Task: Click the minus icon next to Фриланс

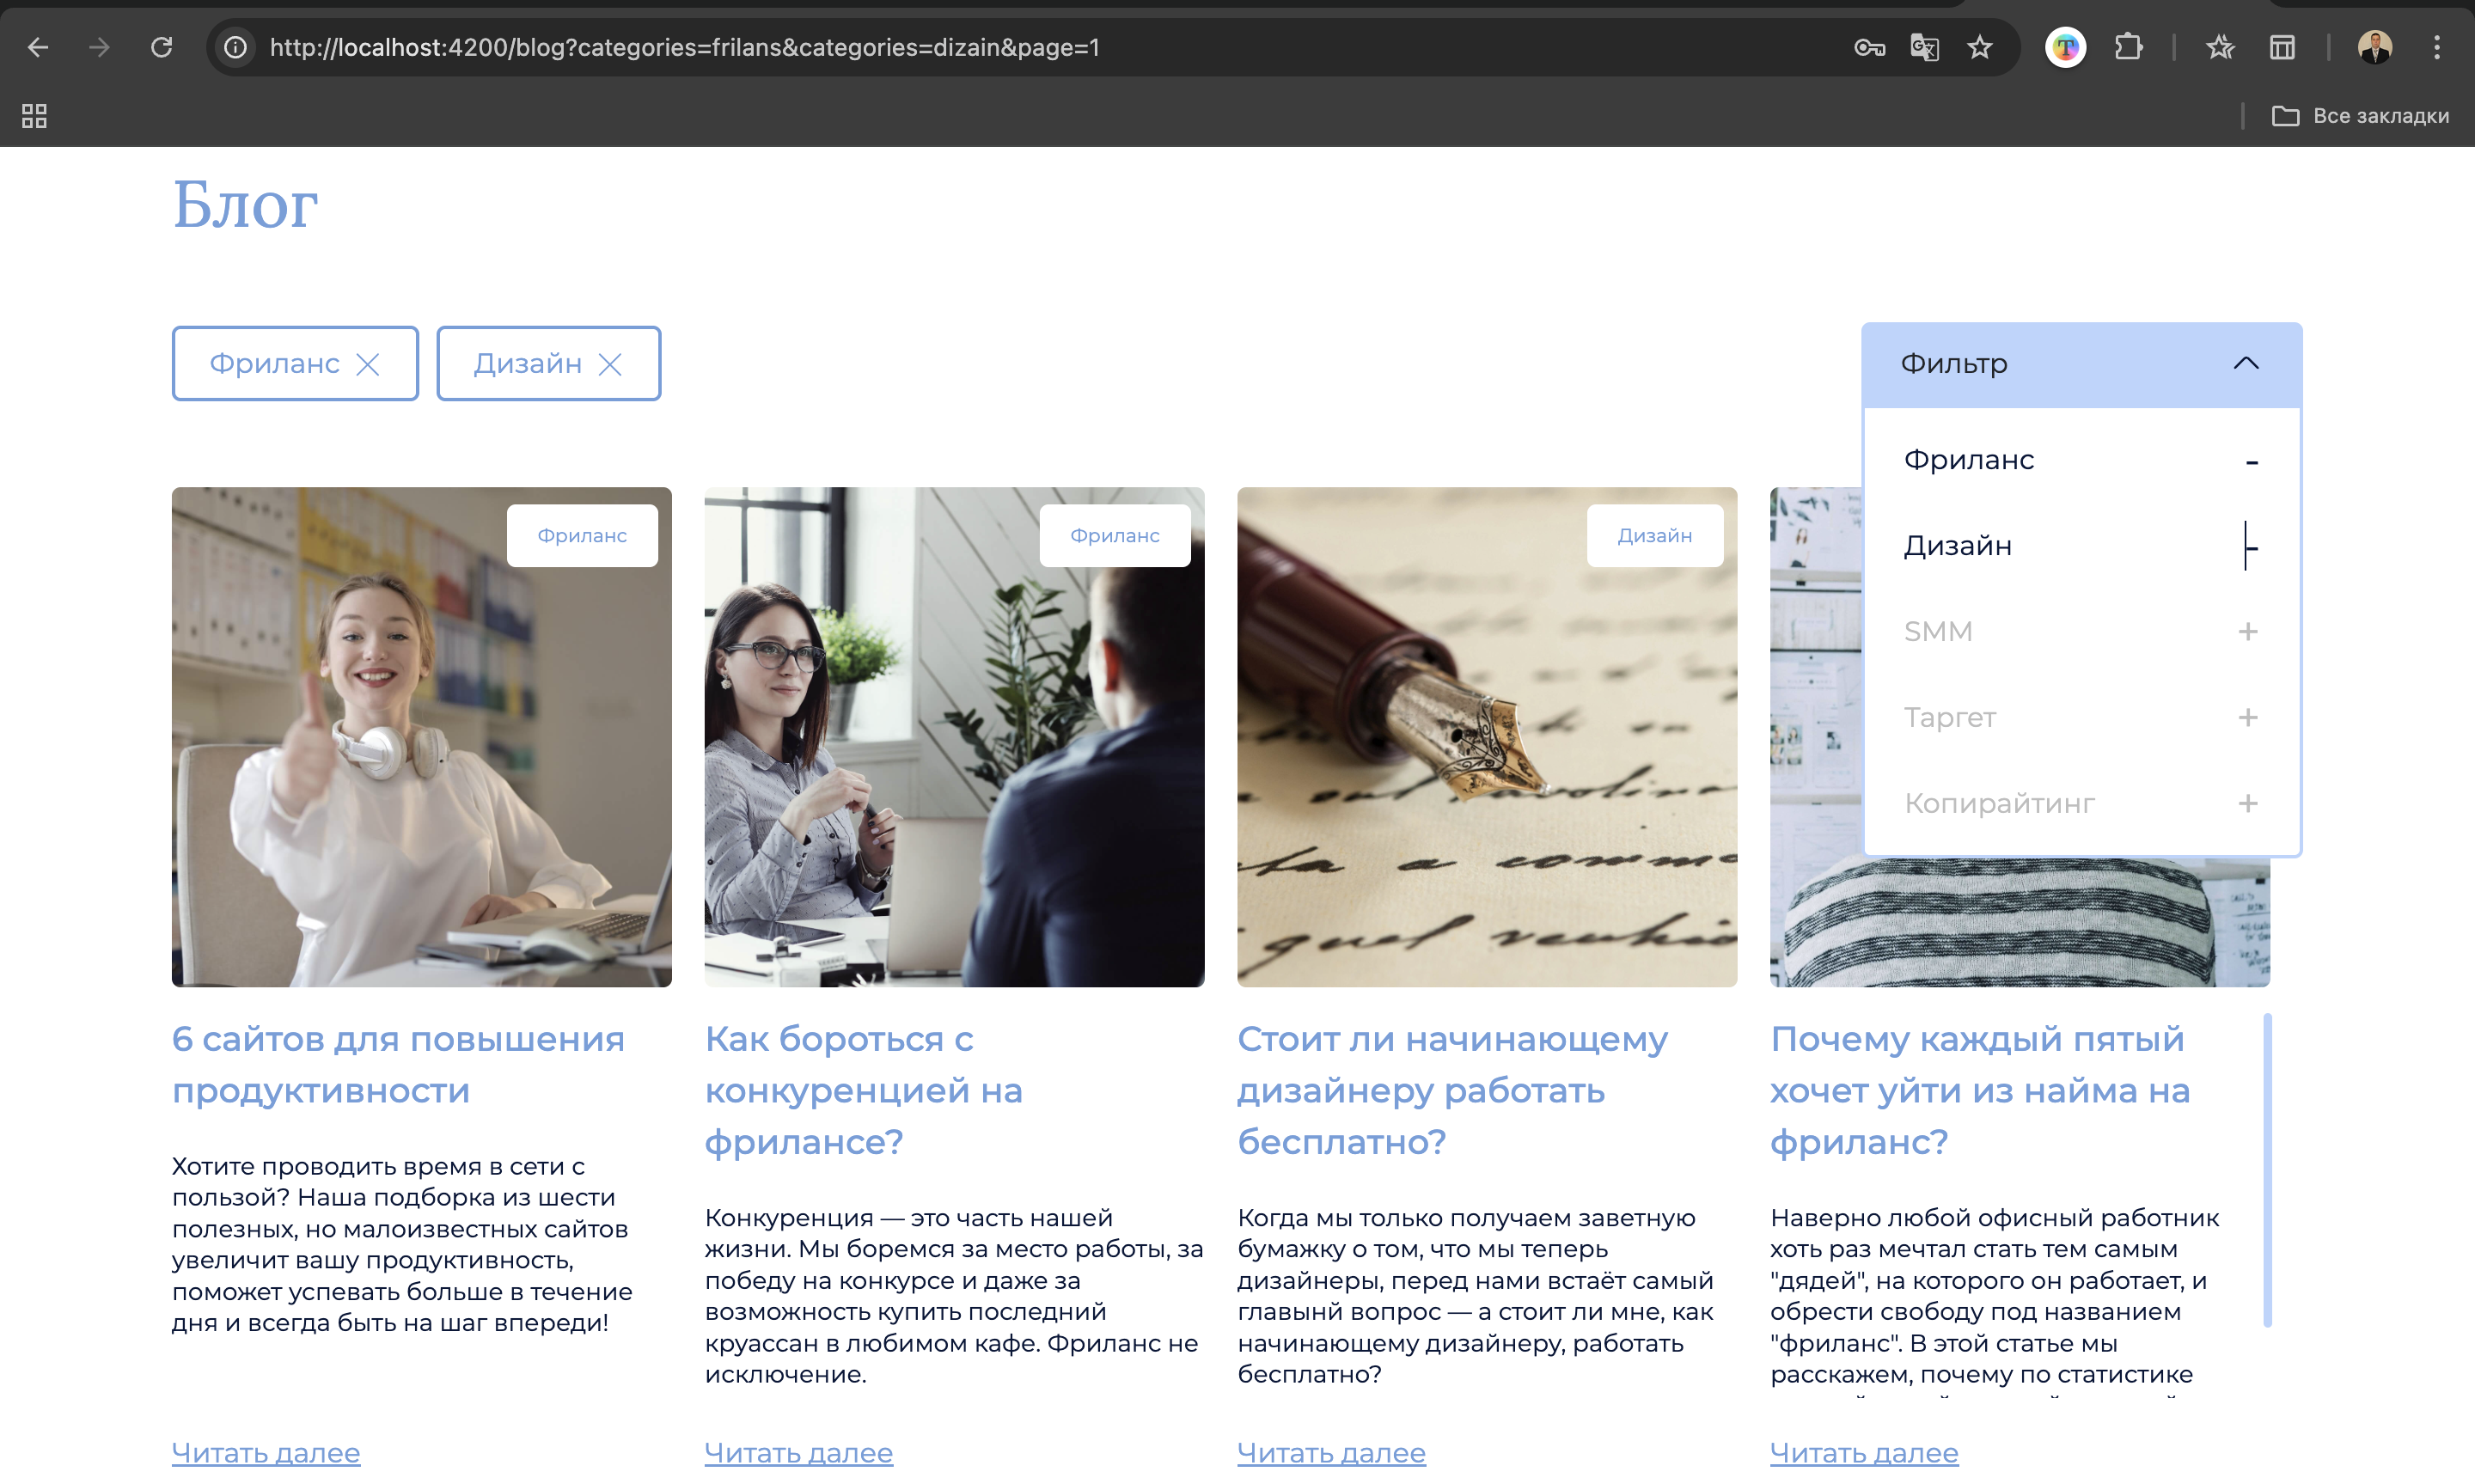Action: pyautogui.click(x=2252, y=462)
